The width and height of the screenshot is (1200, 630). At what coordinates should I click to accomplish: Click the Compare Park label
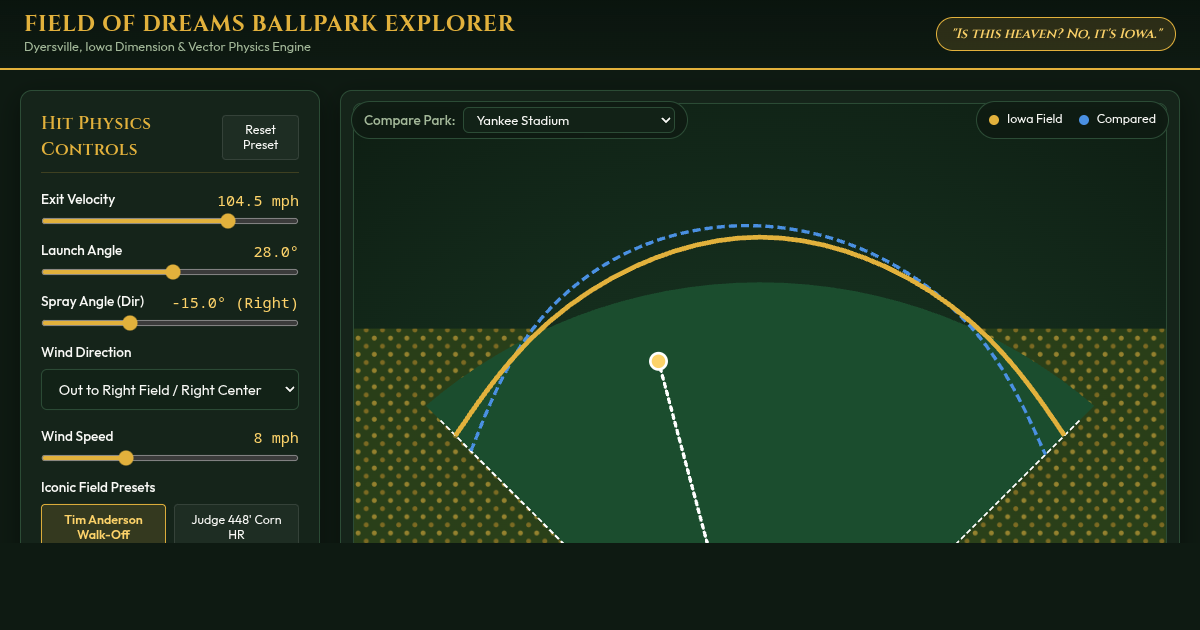[410, 120]
